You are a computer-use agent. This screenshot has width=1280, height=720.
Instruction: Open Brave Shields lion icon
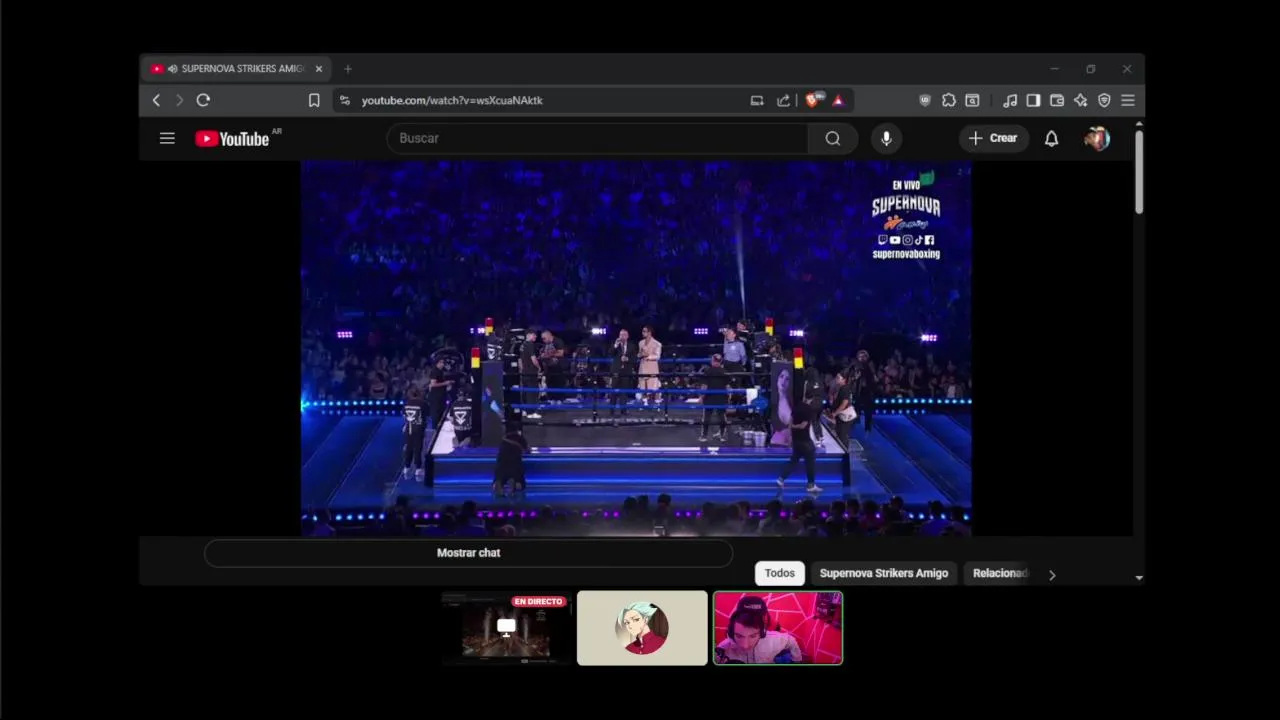[x=813, y=100]
